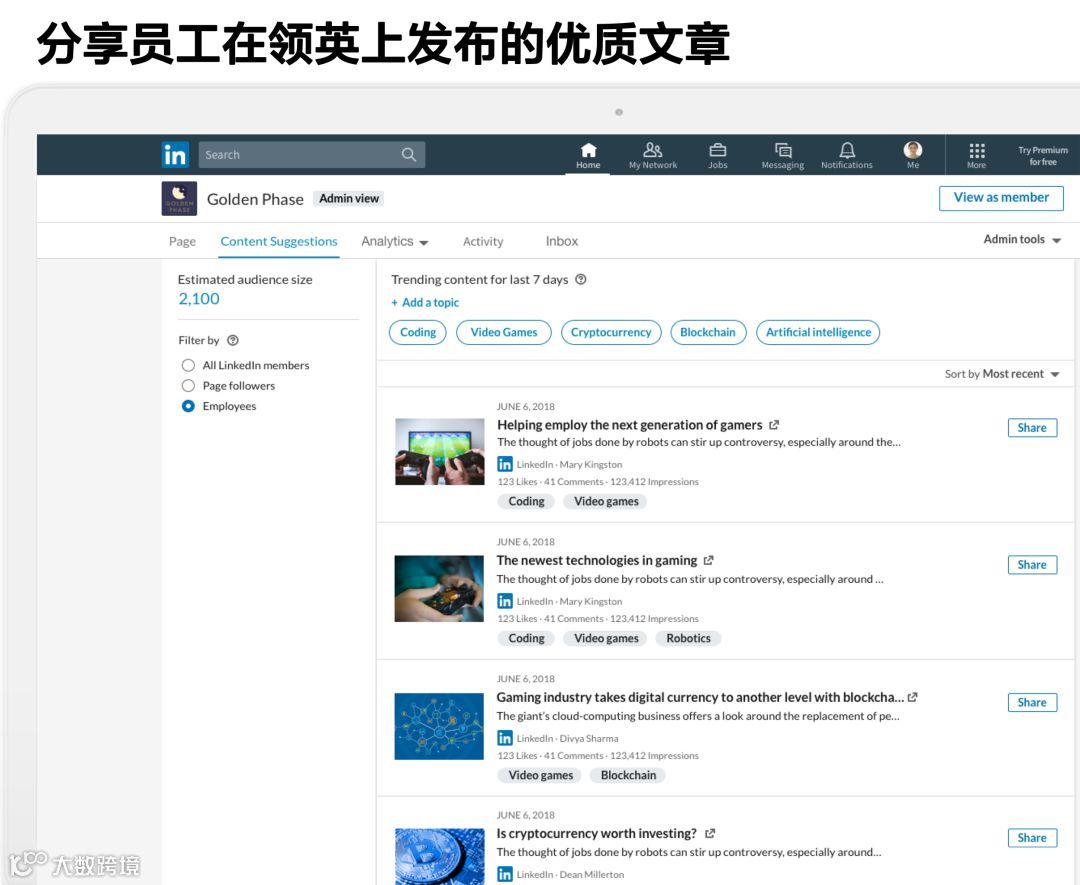Screen dimensions: 1080x885
Task: Share the Is cryptocurrency worth investing article
Action: 1032,838
